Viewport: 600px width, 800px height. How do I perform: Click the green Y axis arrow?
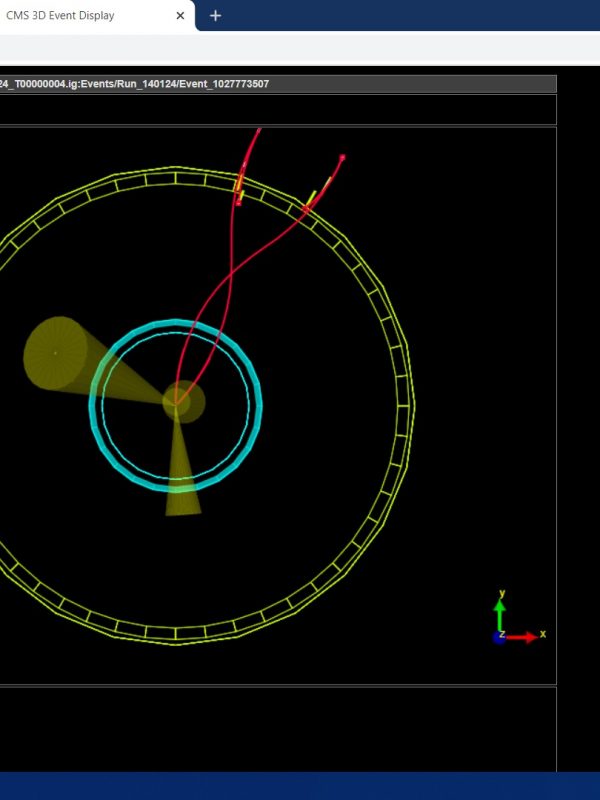(x=500, y=608)
